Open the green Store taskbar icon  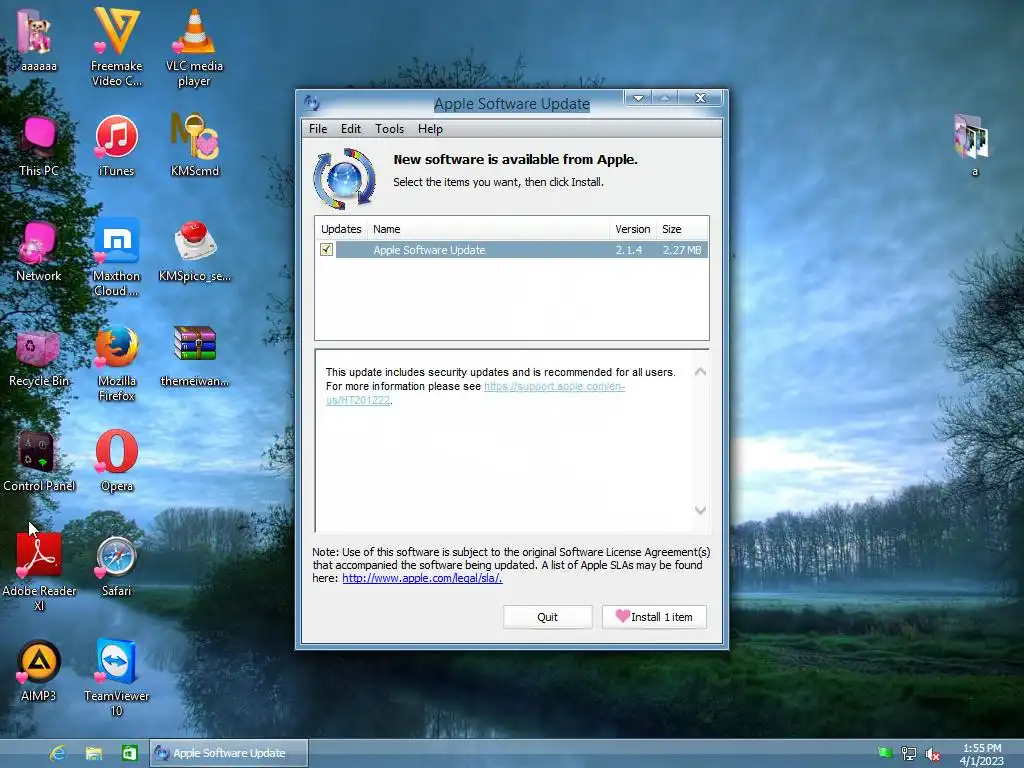tap(129, 753)
